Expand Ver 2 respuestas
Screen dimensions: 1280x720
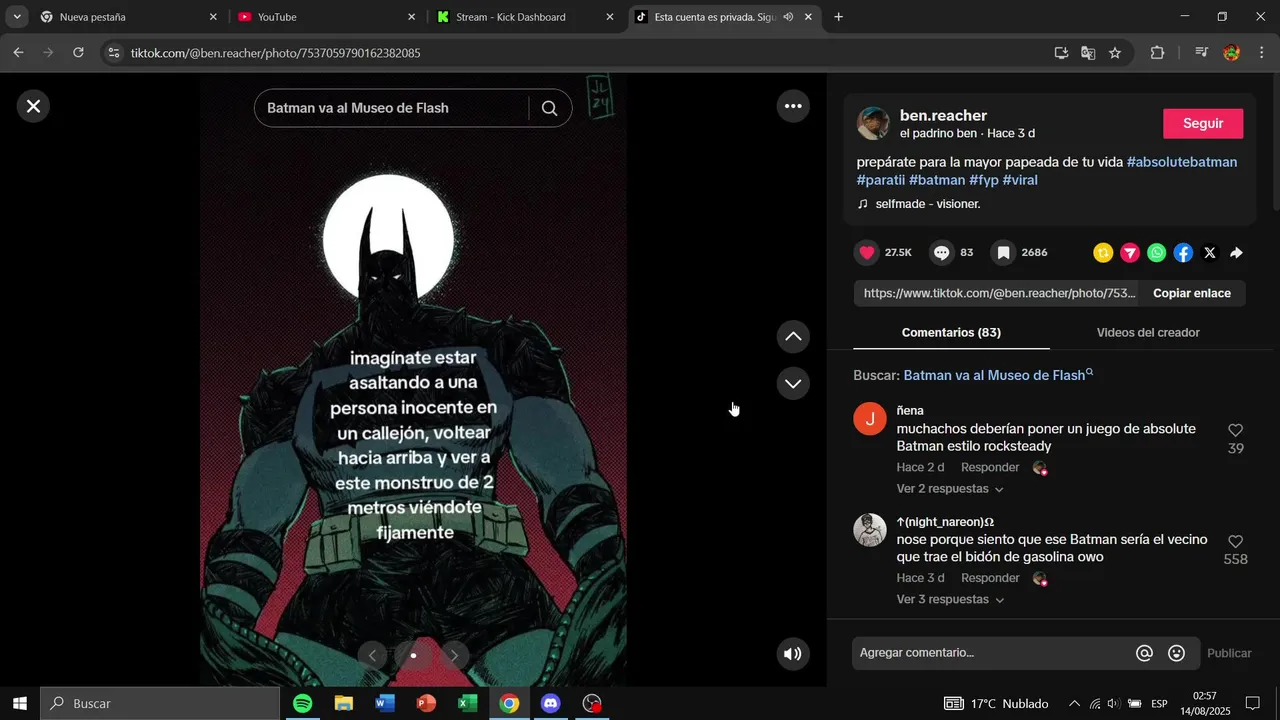tap(950, 489)
